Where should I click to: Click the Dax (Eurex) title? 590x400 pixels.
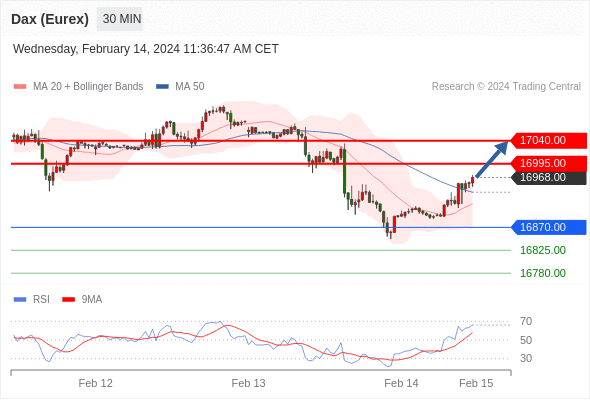[50, 19]
